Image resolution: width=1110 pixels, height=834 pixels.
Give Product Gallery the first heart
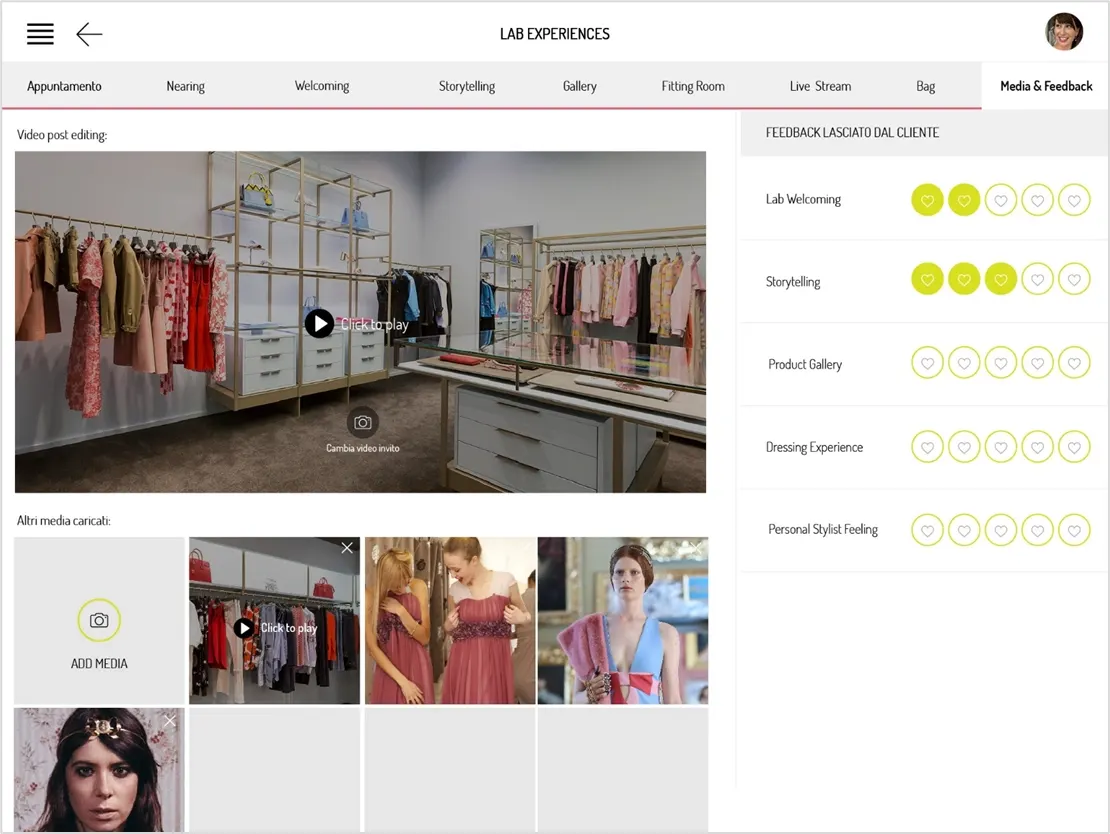coord(927,363)
